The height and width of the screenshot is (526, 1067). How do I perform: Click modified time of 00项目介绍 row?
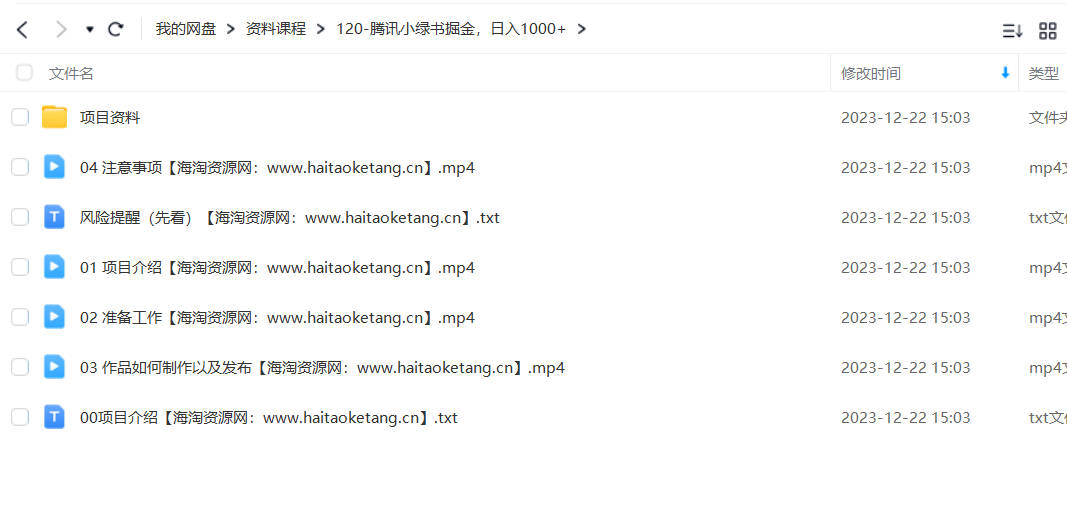click(906, 417)
